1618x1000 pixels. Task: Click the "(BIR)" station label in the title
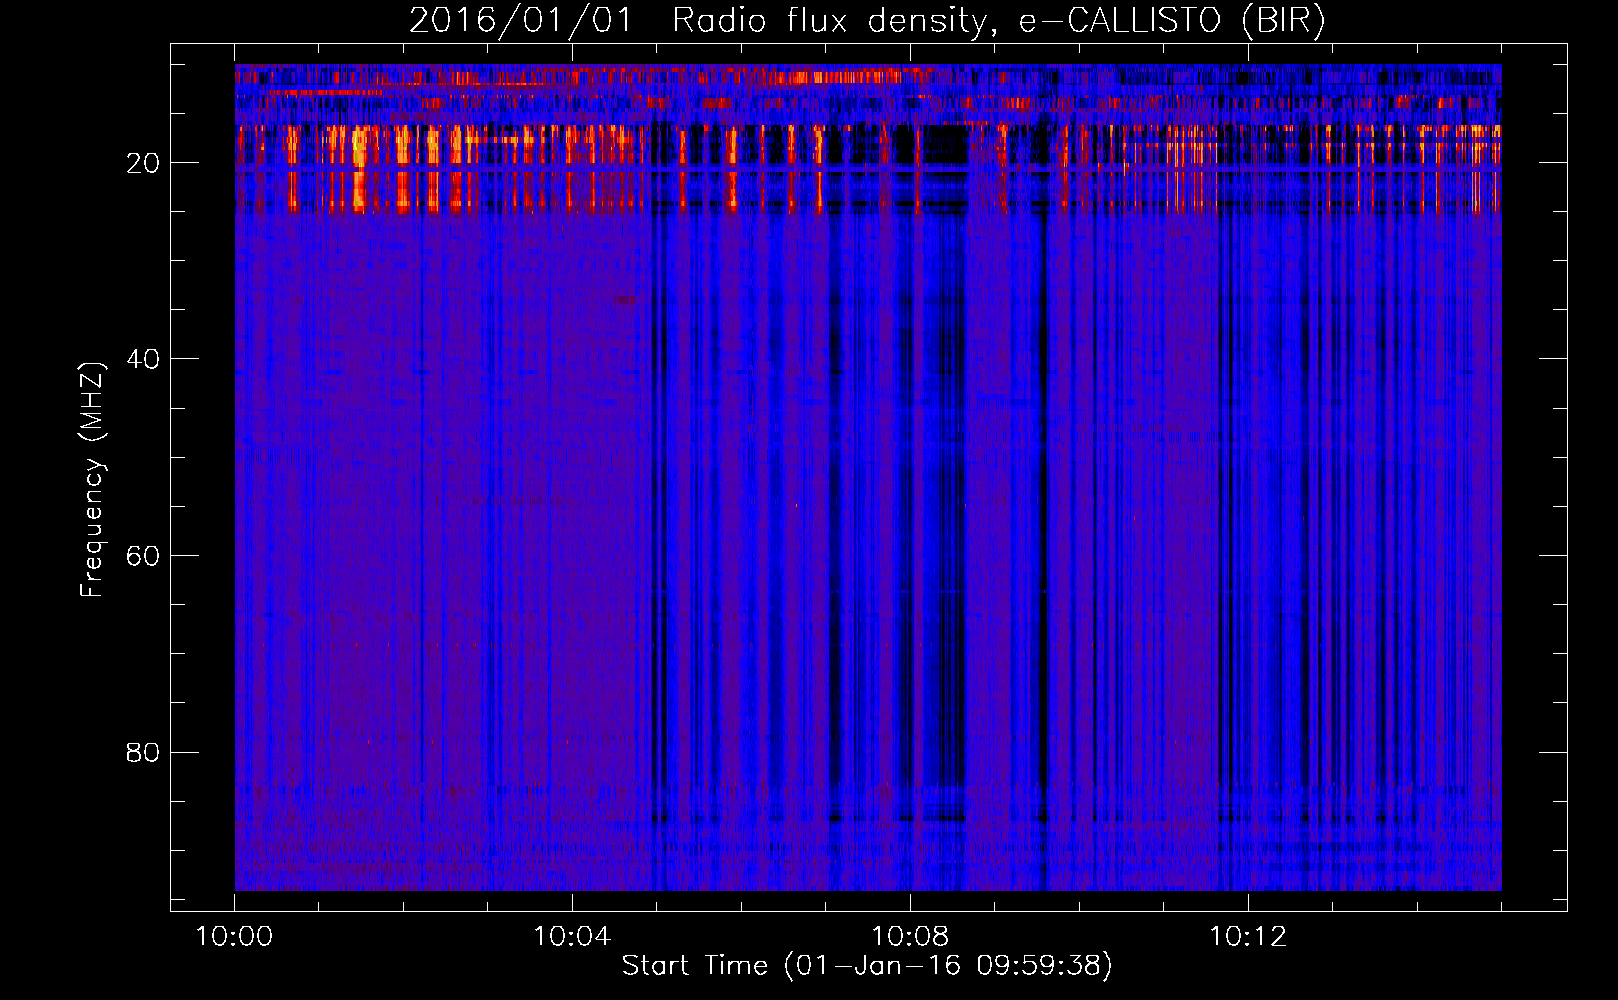(1283, 21)
